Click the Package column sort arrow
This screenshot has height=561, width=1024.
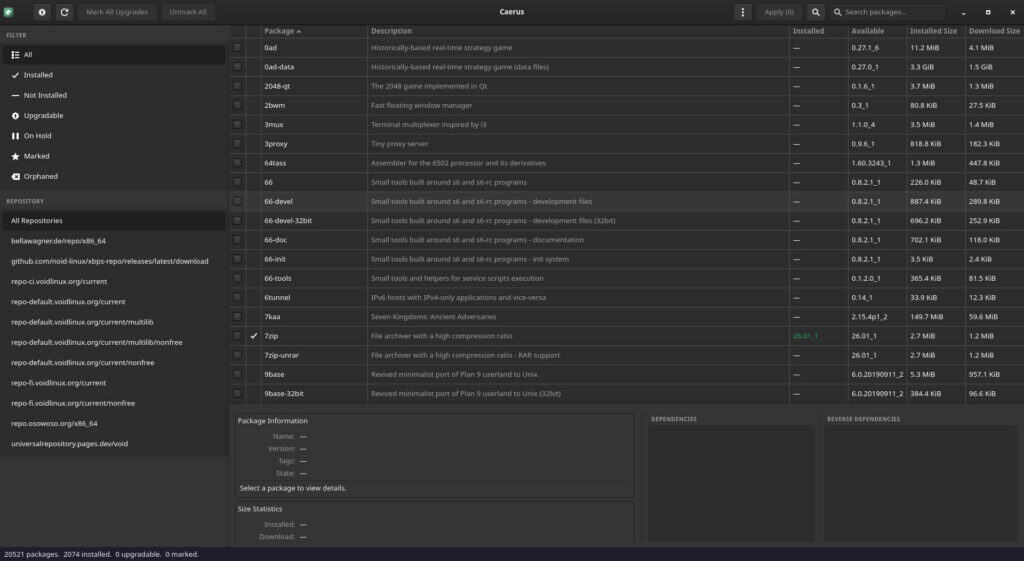click(298, 31)
